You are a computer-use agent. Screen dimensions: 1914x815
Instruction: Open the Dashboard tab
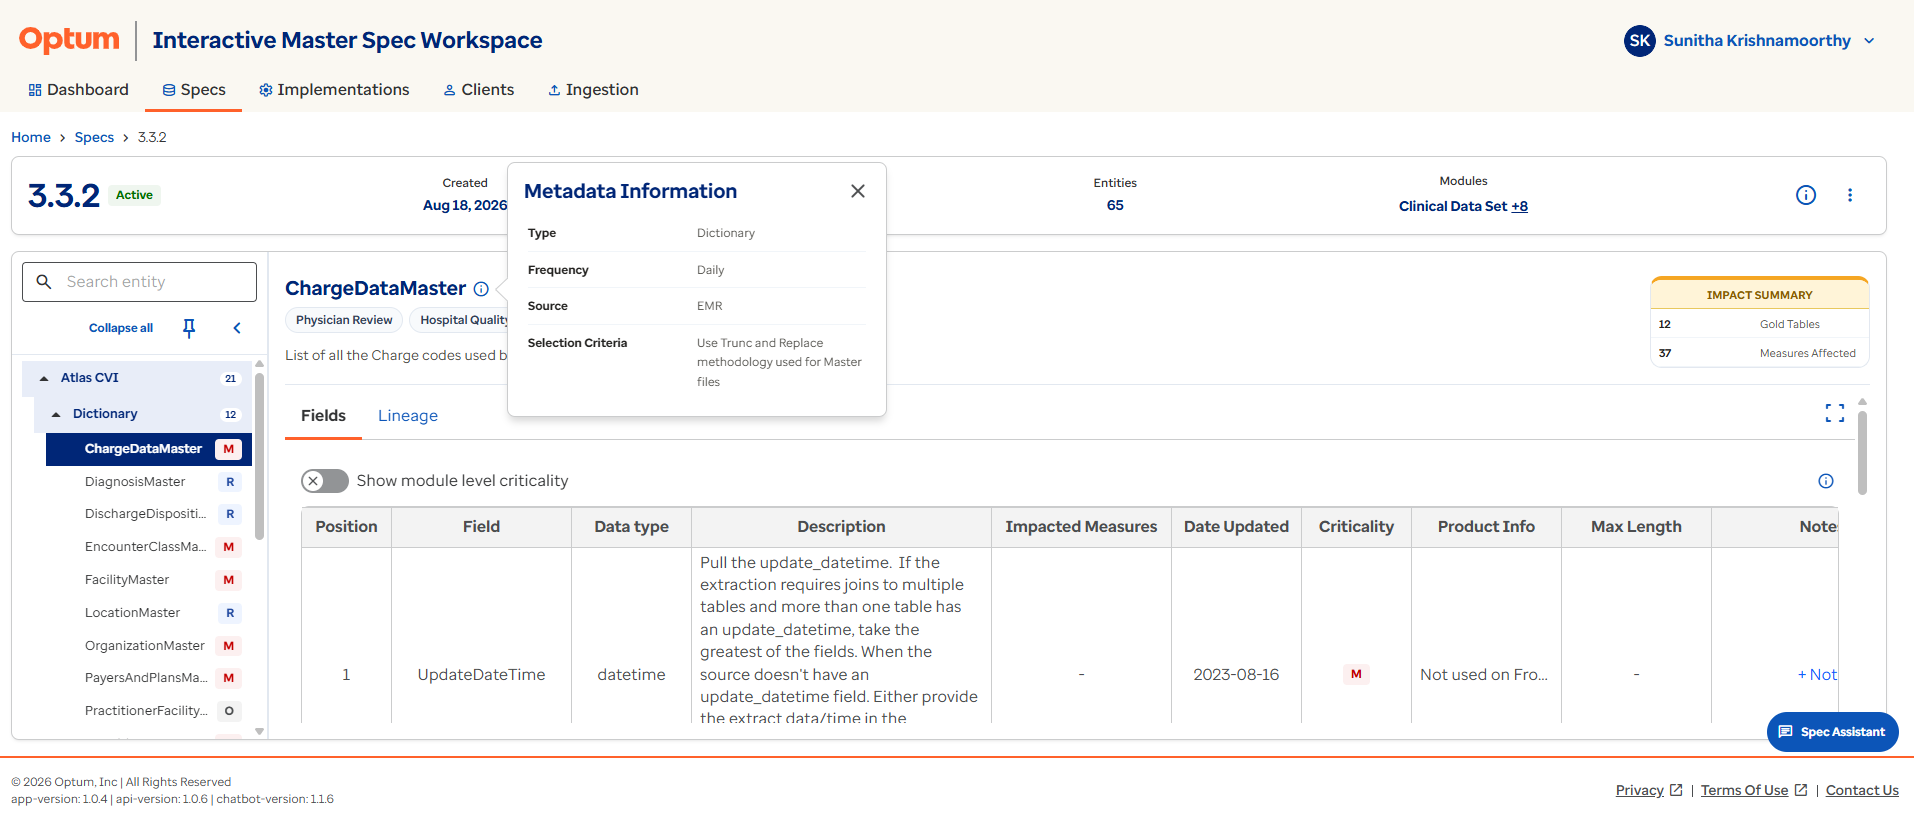click(78, 90)
